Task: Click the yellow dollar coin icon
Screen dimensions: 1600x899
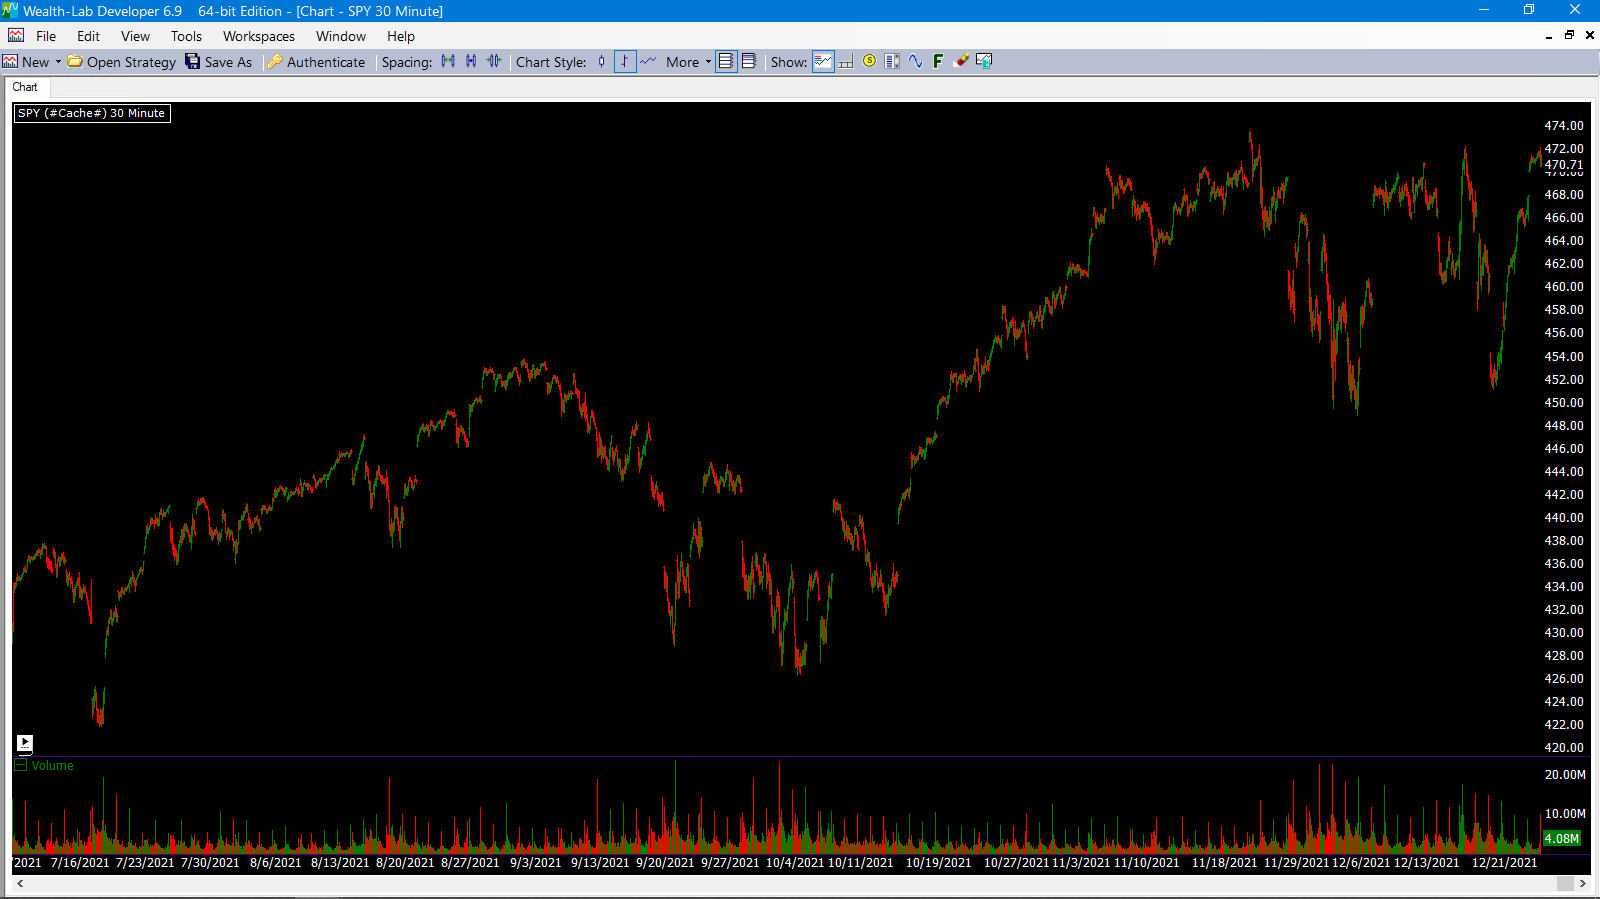Action: [869, 61]
